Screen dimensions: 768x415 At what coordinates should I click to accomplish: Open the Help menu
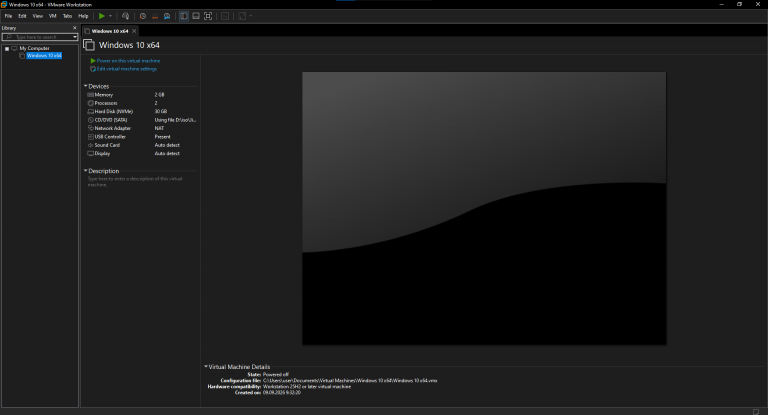pyautogui.click(x=83, y=16)
